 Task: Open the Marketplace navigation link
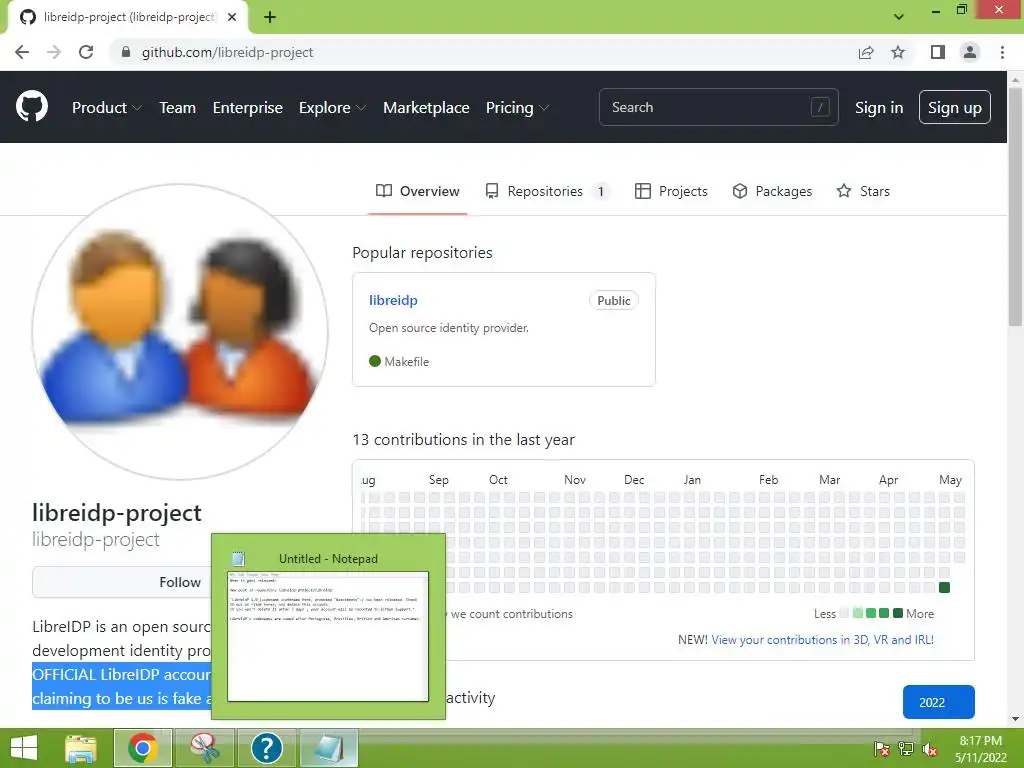(426, 108)
